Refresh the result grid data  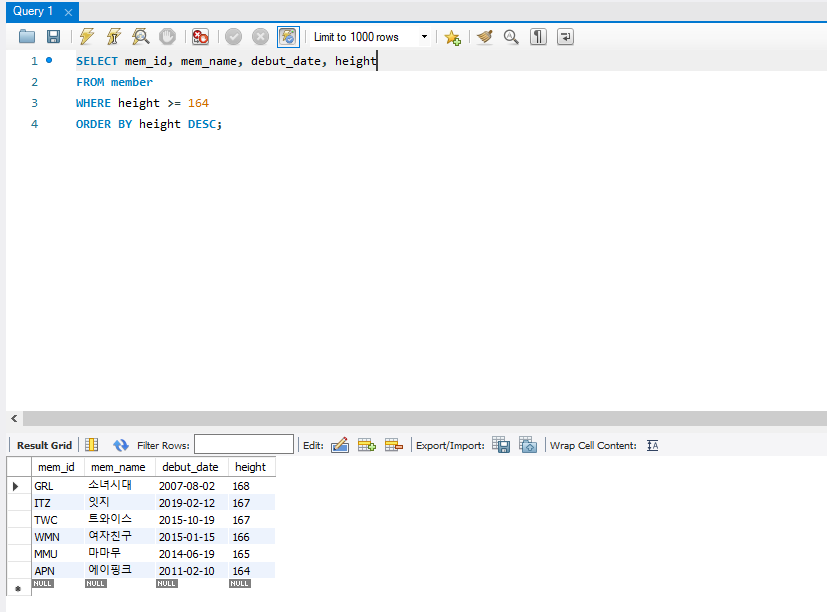coord(121,445)
